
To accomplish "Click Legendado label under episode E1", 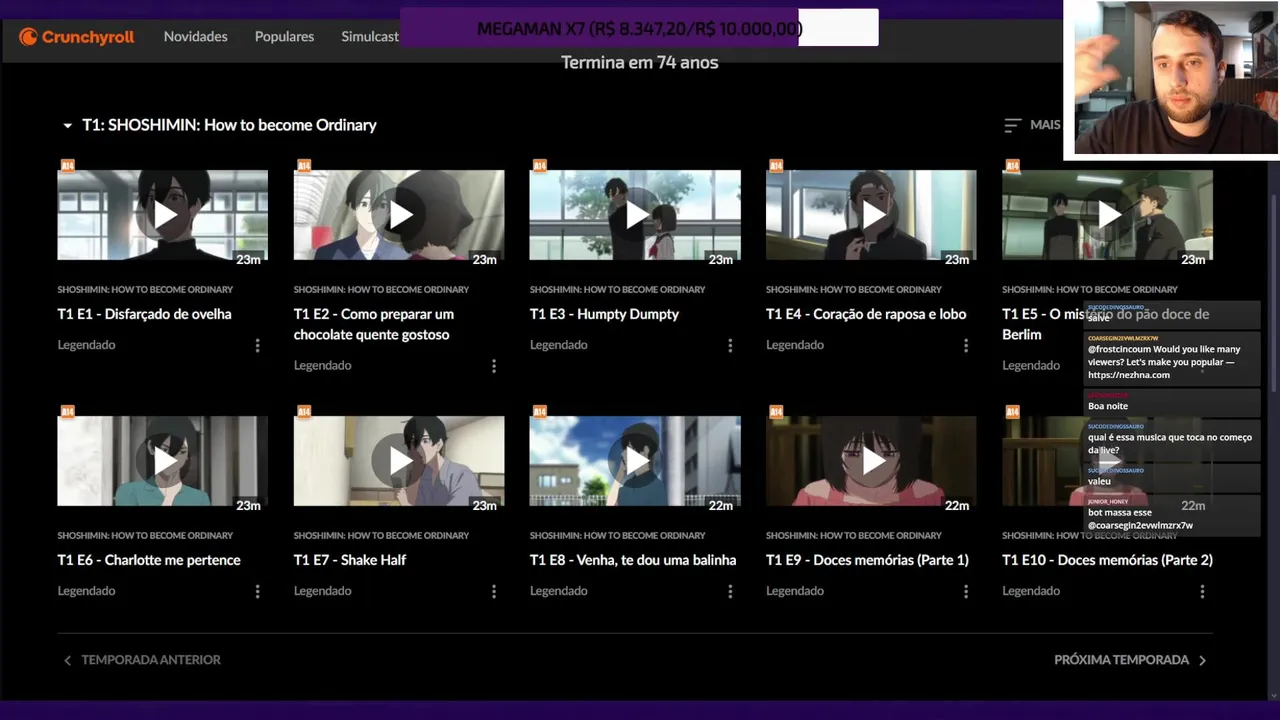I will tap(86, 345).
